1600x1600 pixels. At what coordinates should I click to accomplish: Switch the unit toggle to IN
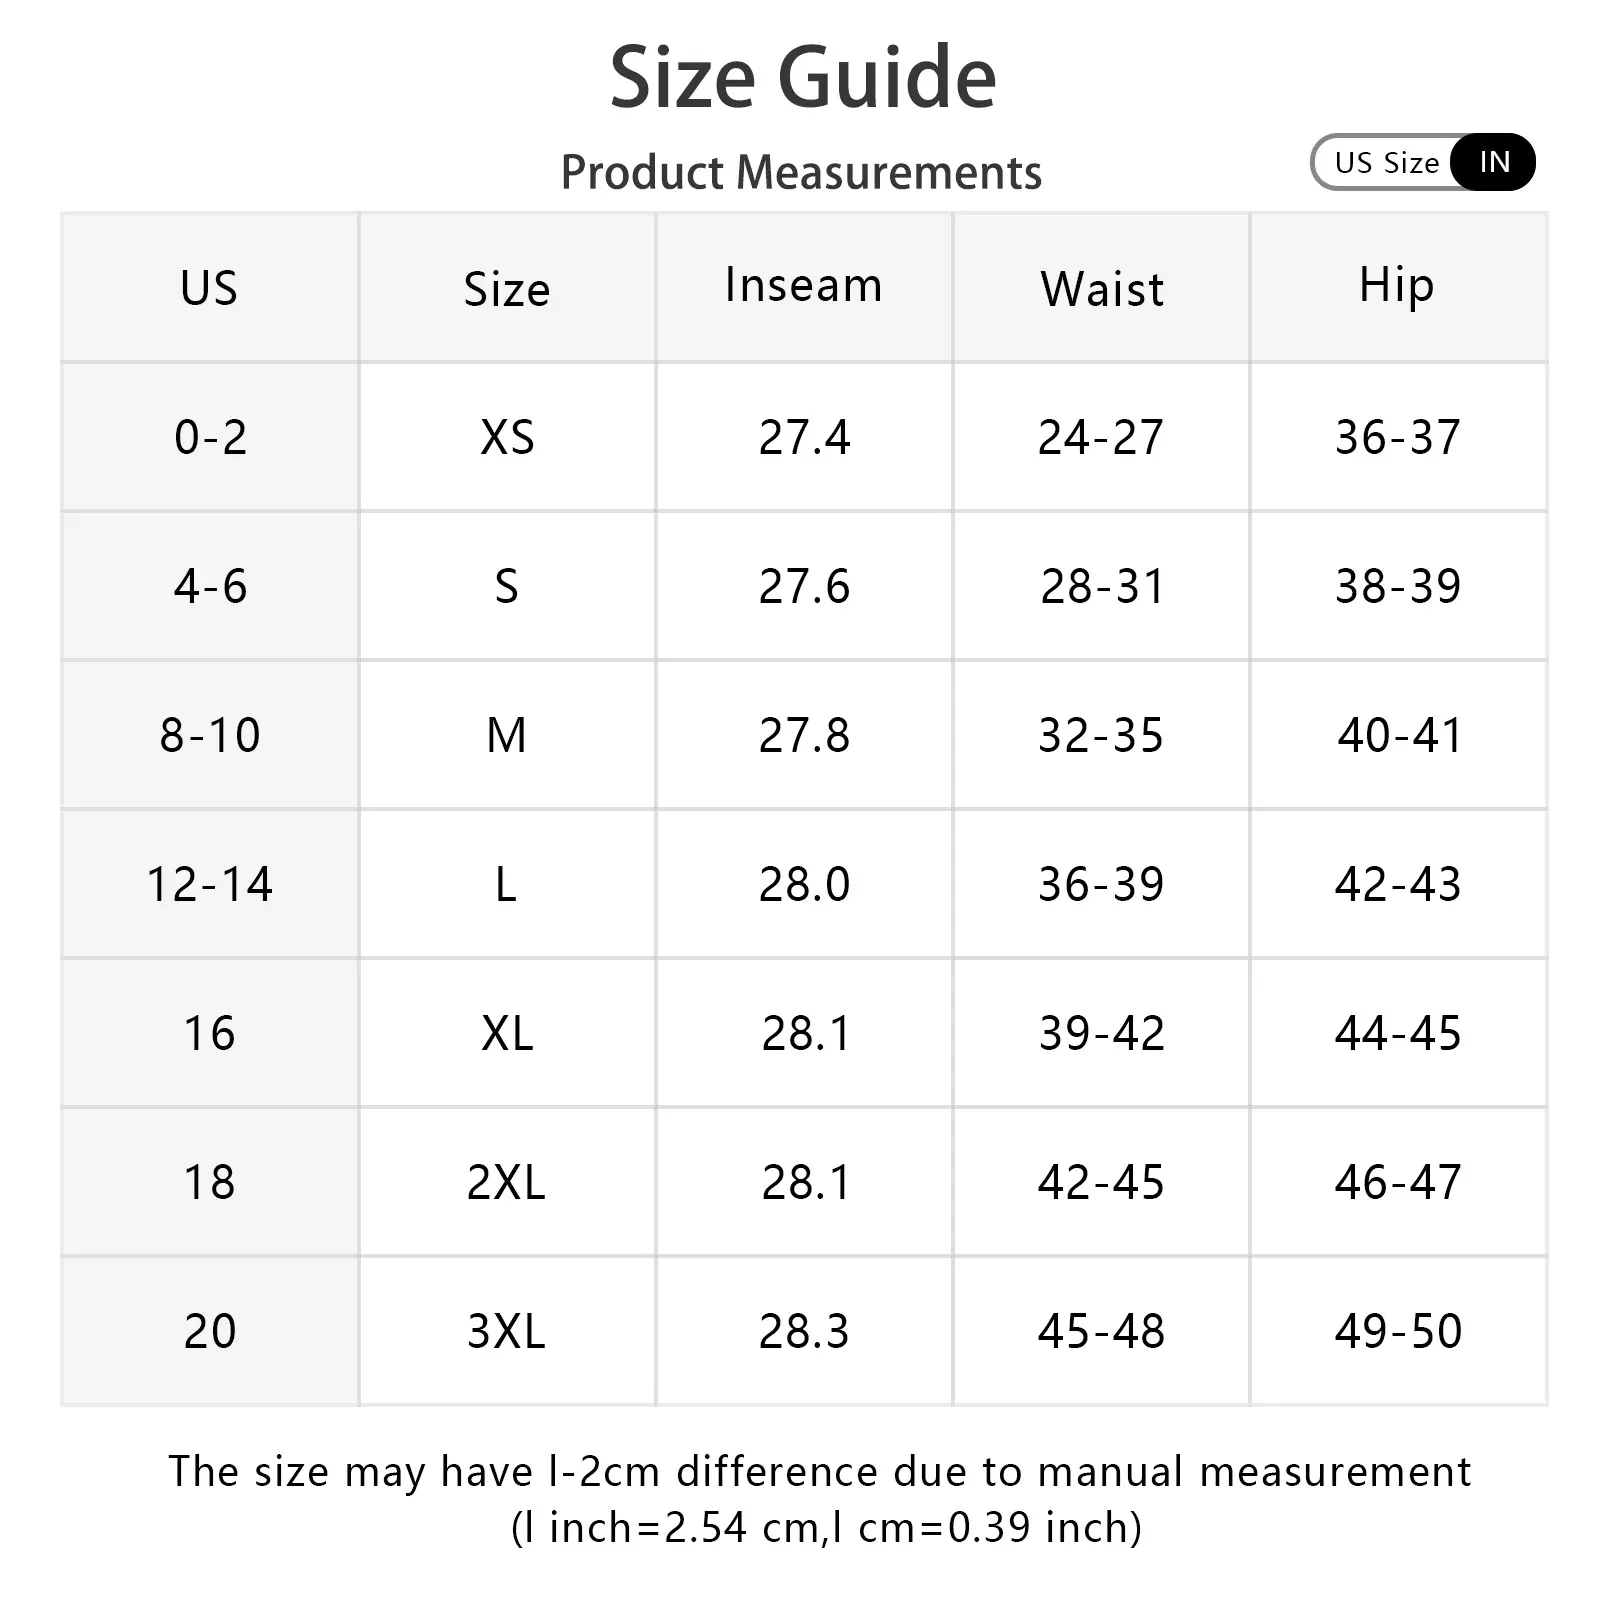tap(1494, 162)
